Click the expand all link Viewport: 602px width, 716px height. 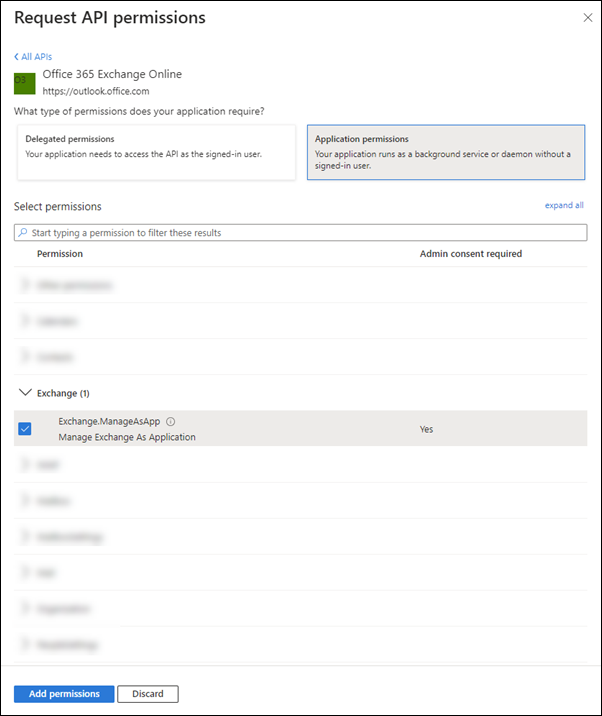pos(564,205)
